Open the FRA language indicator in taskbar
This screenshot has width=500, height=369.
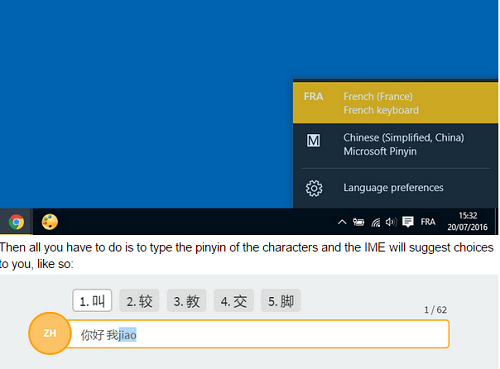[x=428, y=222]
